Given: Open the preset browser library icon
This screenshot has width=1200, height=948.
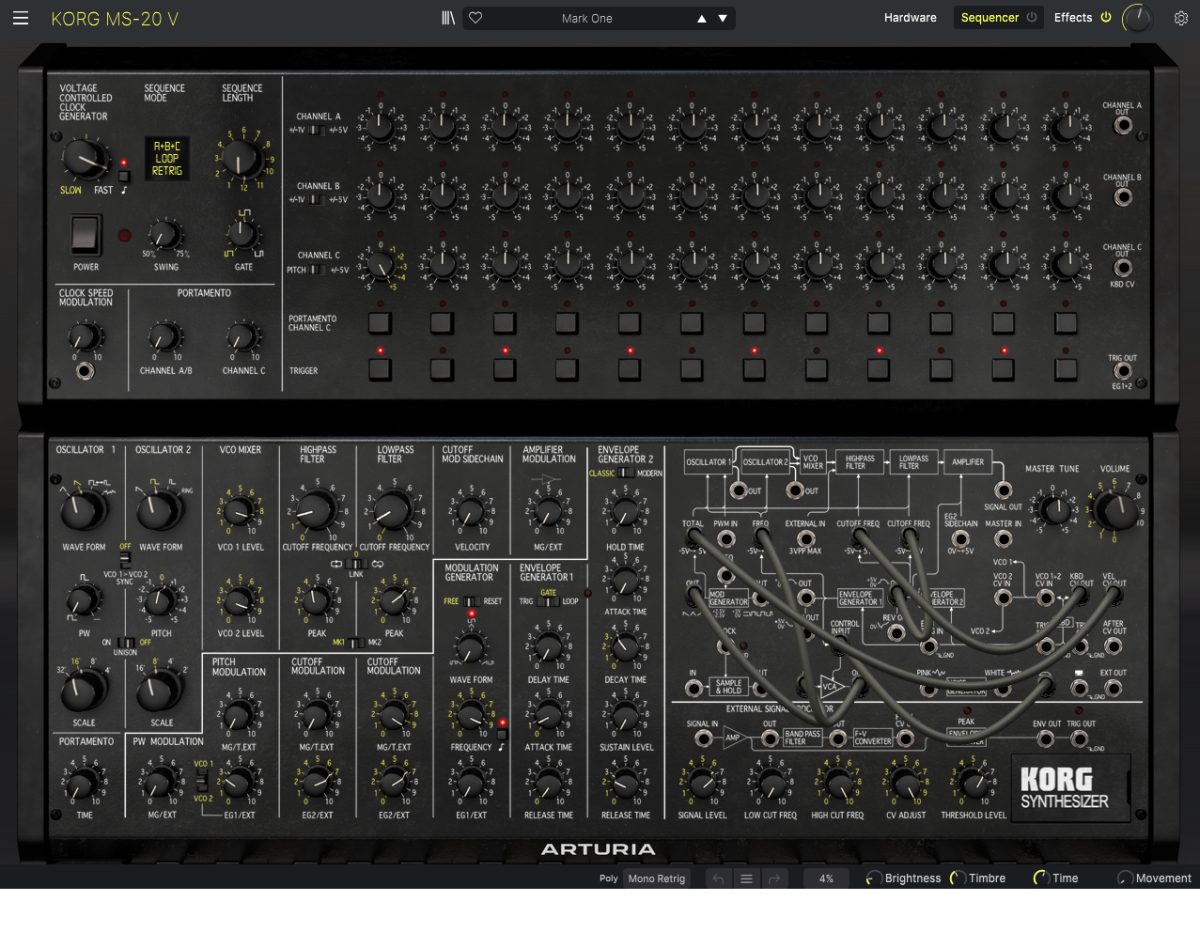Looking at the screenshot, I should point(448,18).
